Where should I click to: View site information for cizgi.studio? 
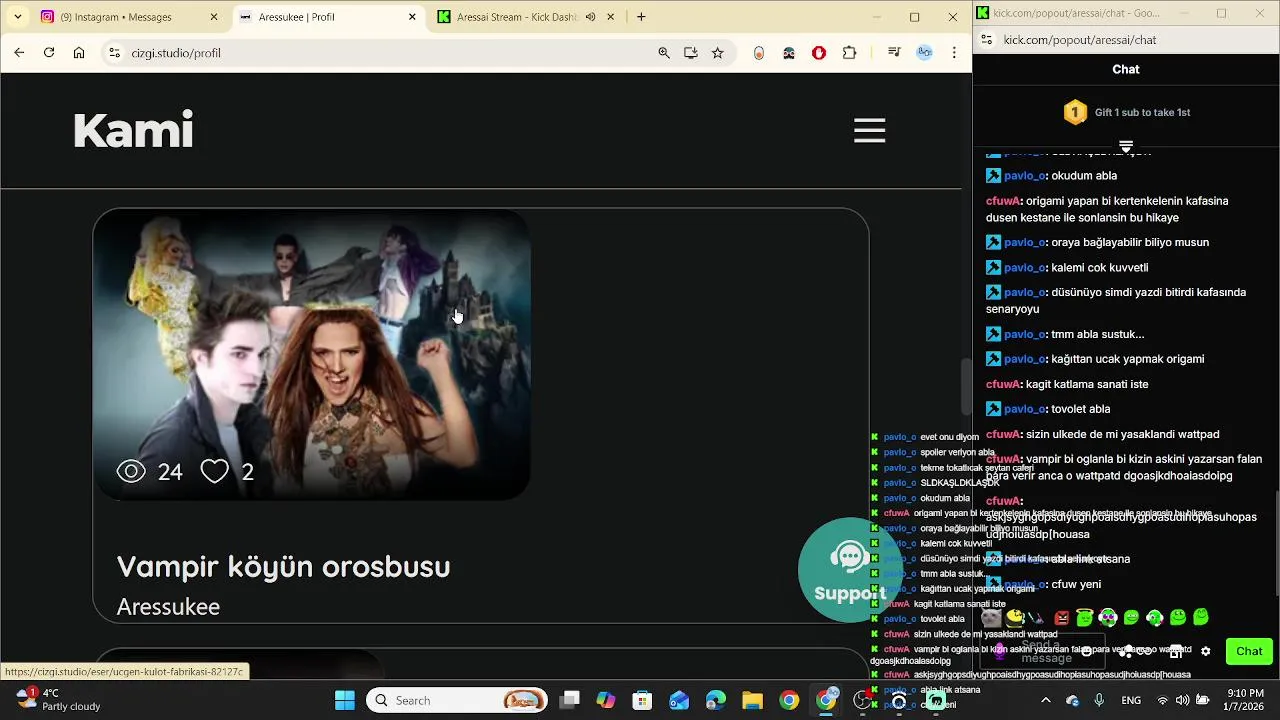[114, 53]
